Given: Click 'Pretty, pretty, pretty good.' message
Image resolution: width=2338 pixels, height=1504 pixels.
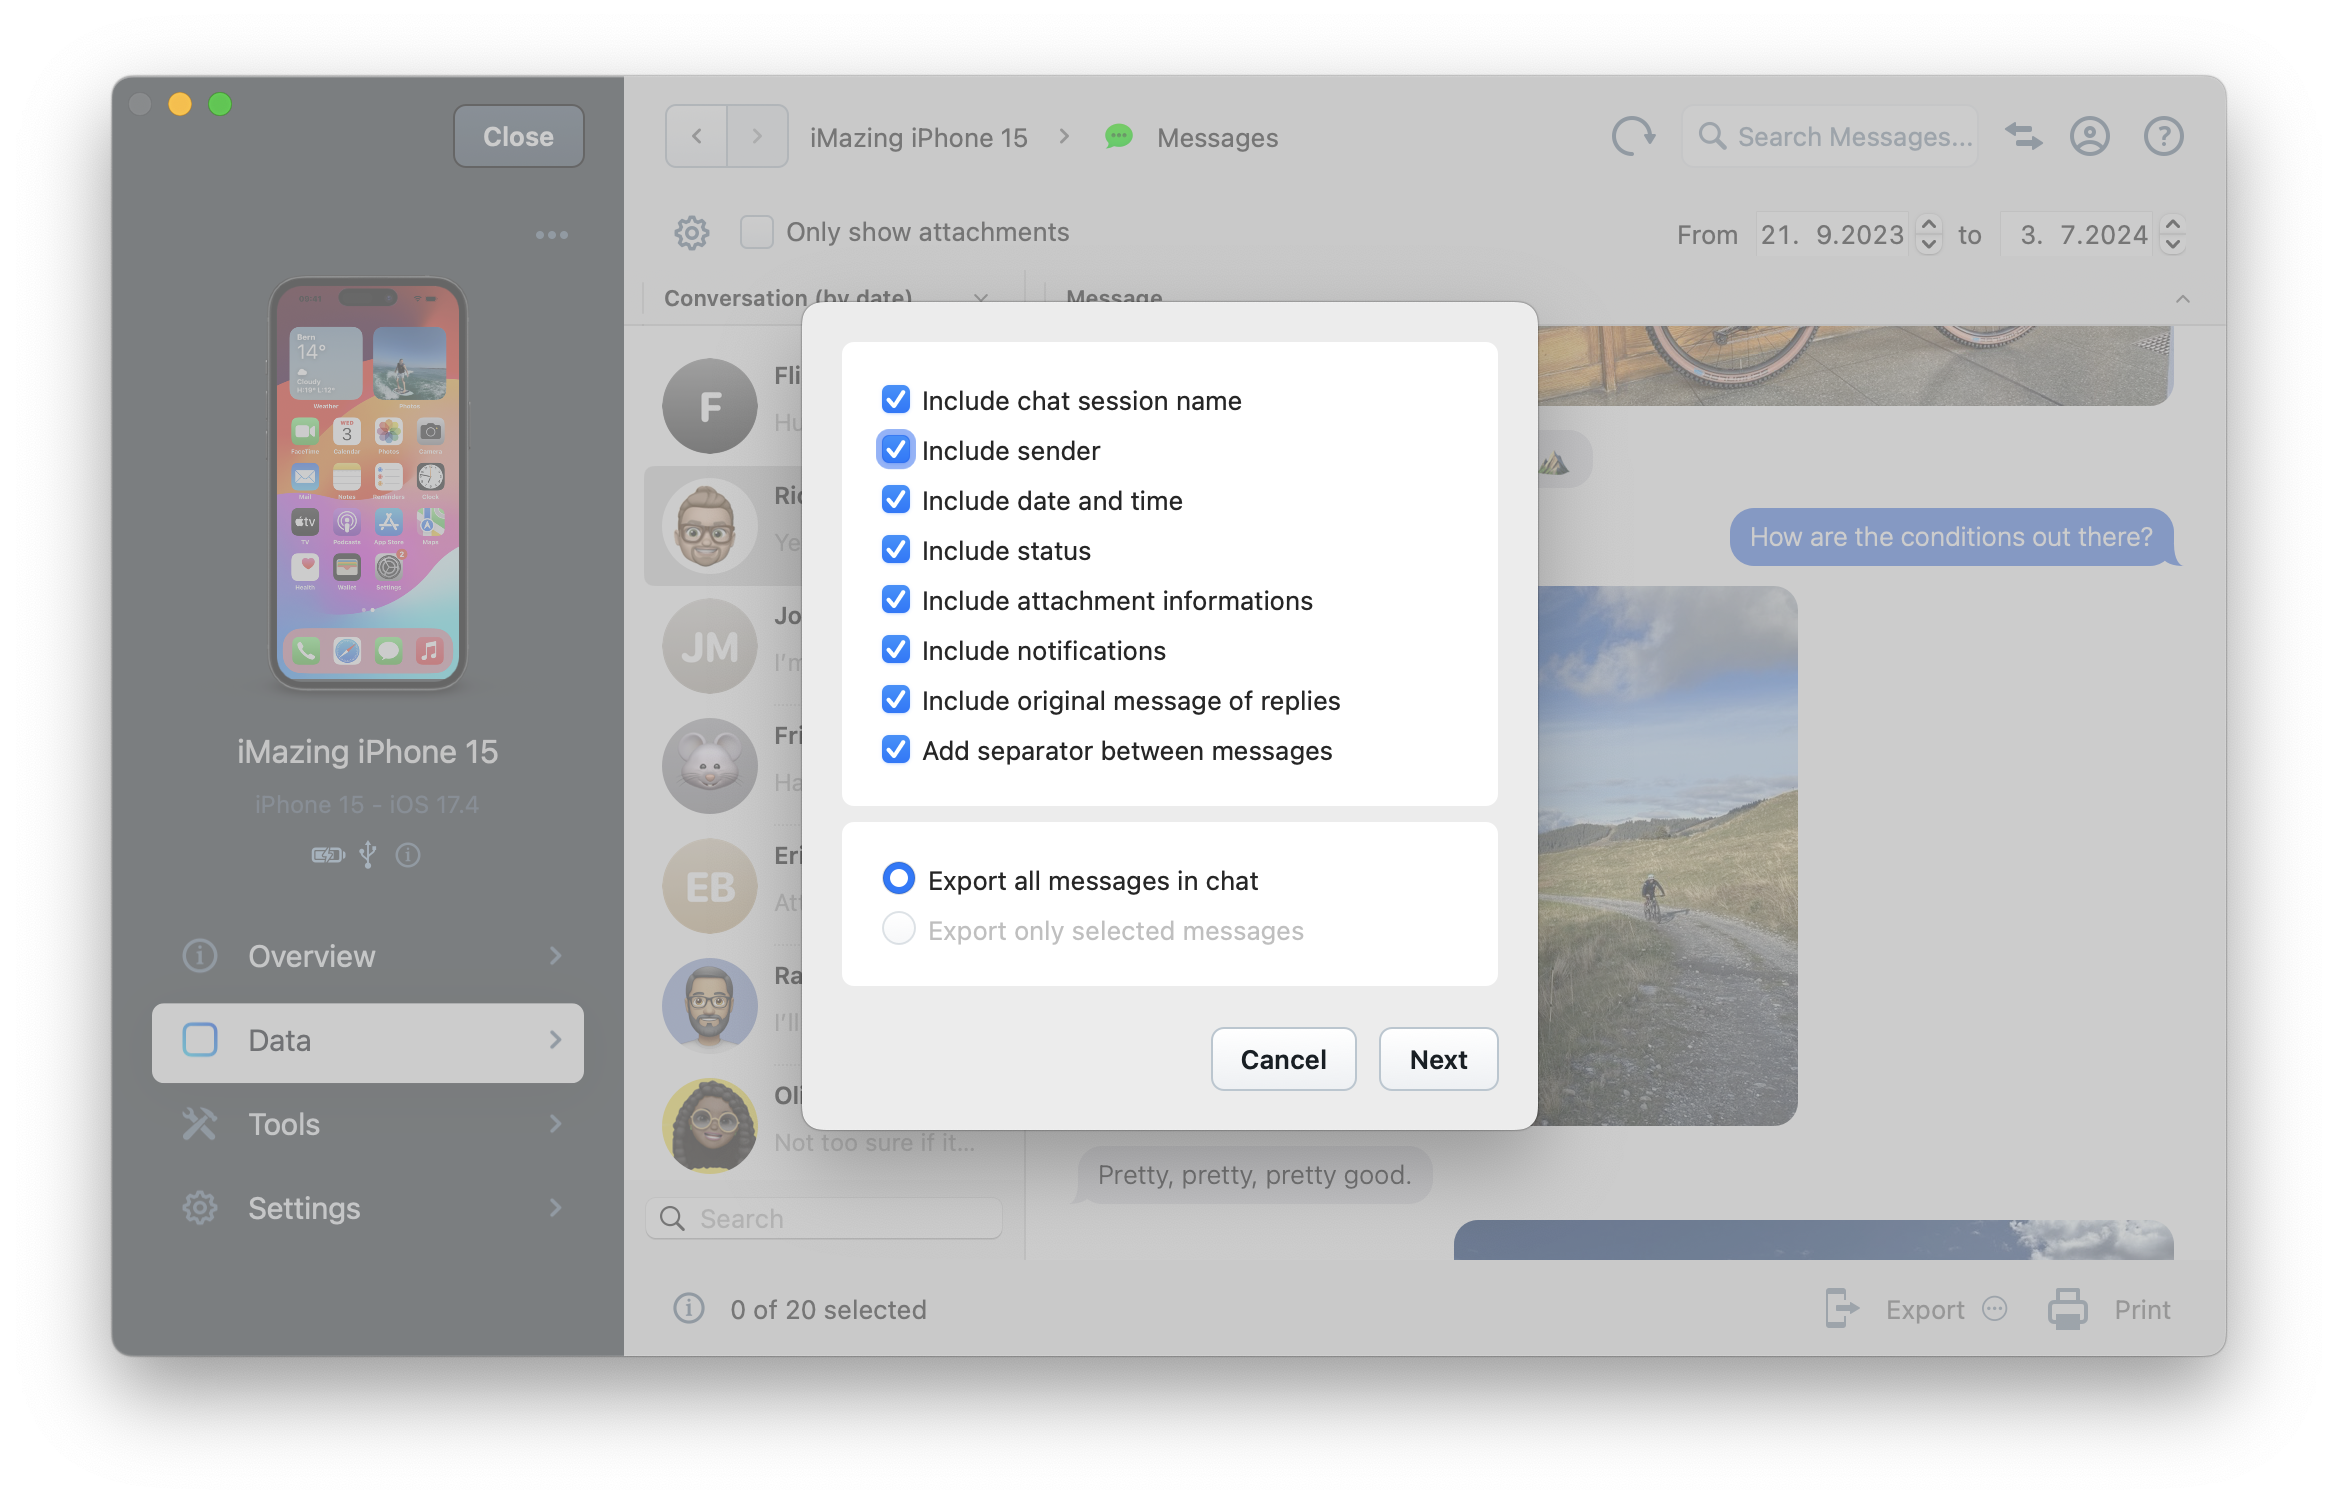Looking at the screenshot, I should [x=1254, y=1175].
